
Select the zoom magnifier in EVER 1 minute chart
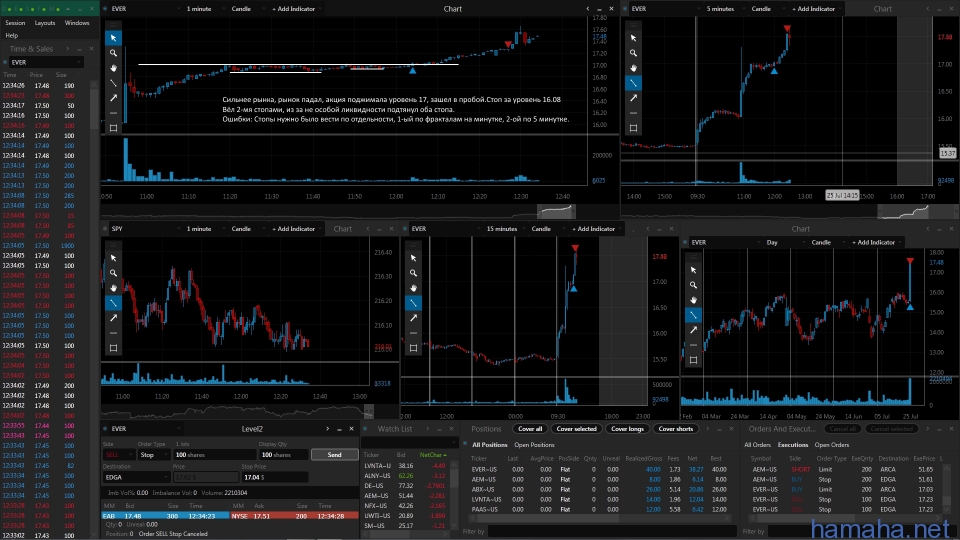tap(113, 53)
